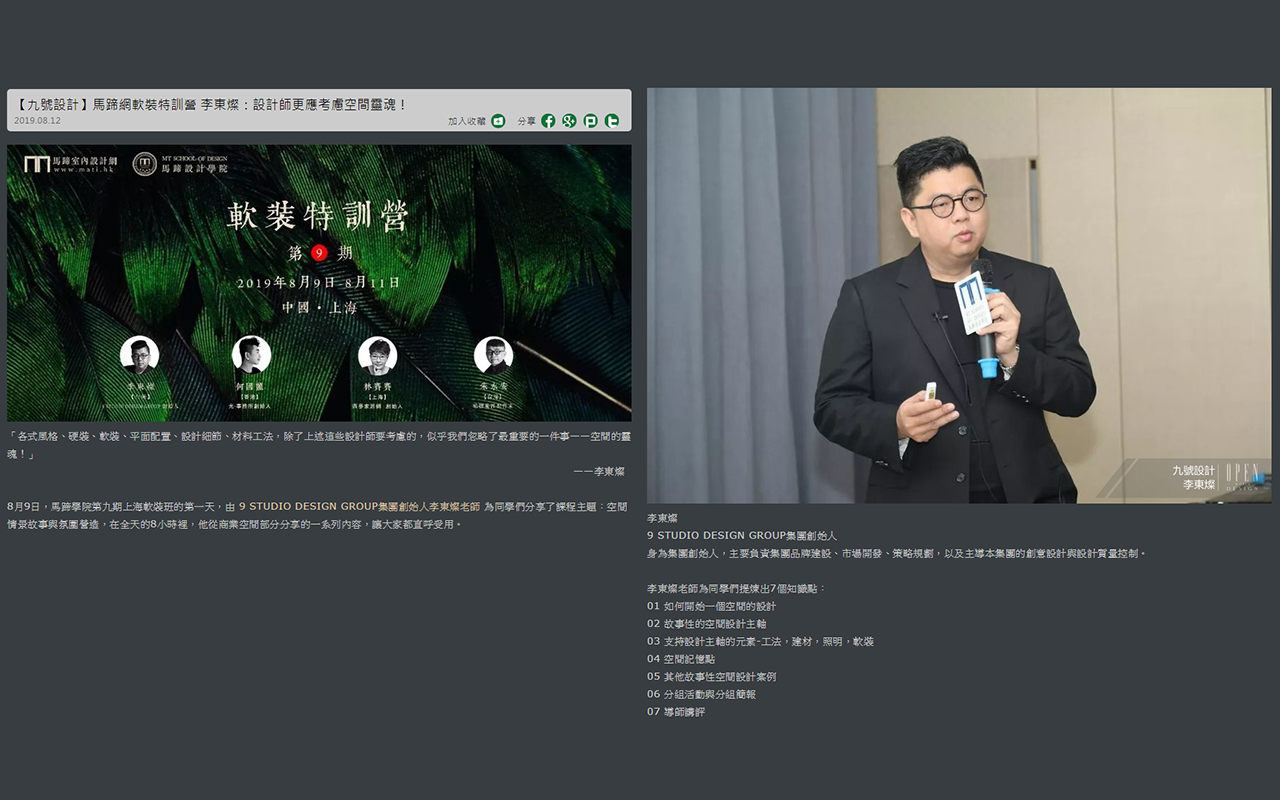Screen dimensions: 1280x800
Task: Click the 九號設計 李東燦 caption on photo
Action: tap(1193, 477)
